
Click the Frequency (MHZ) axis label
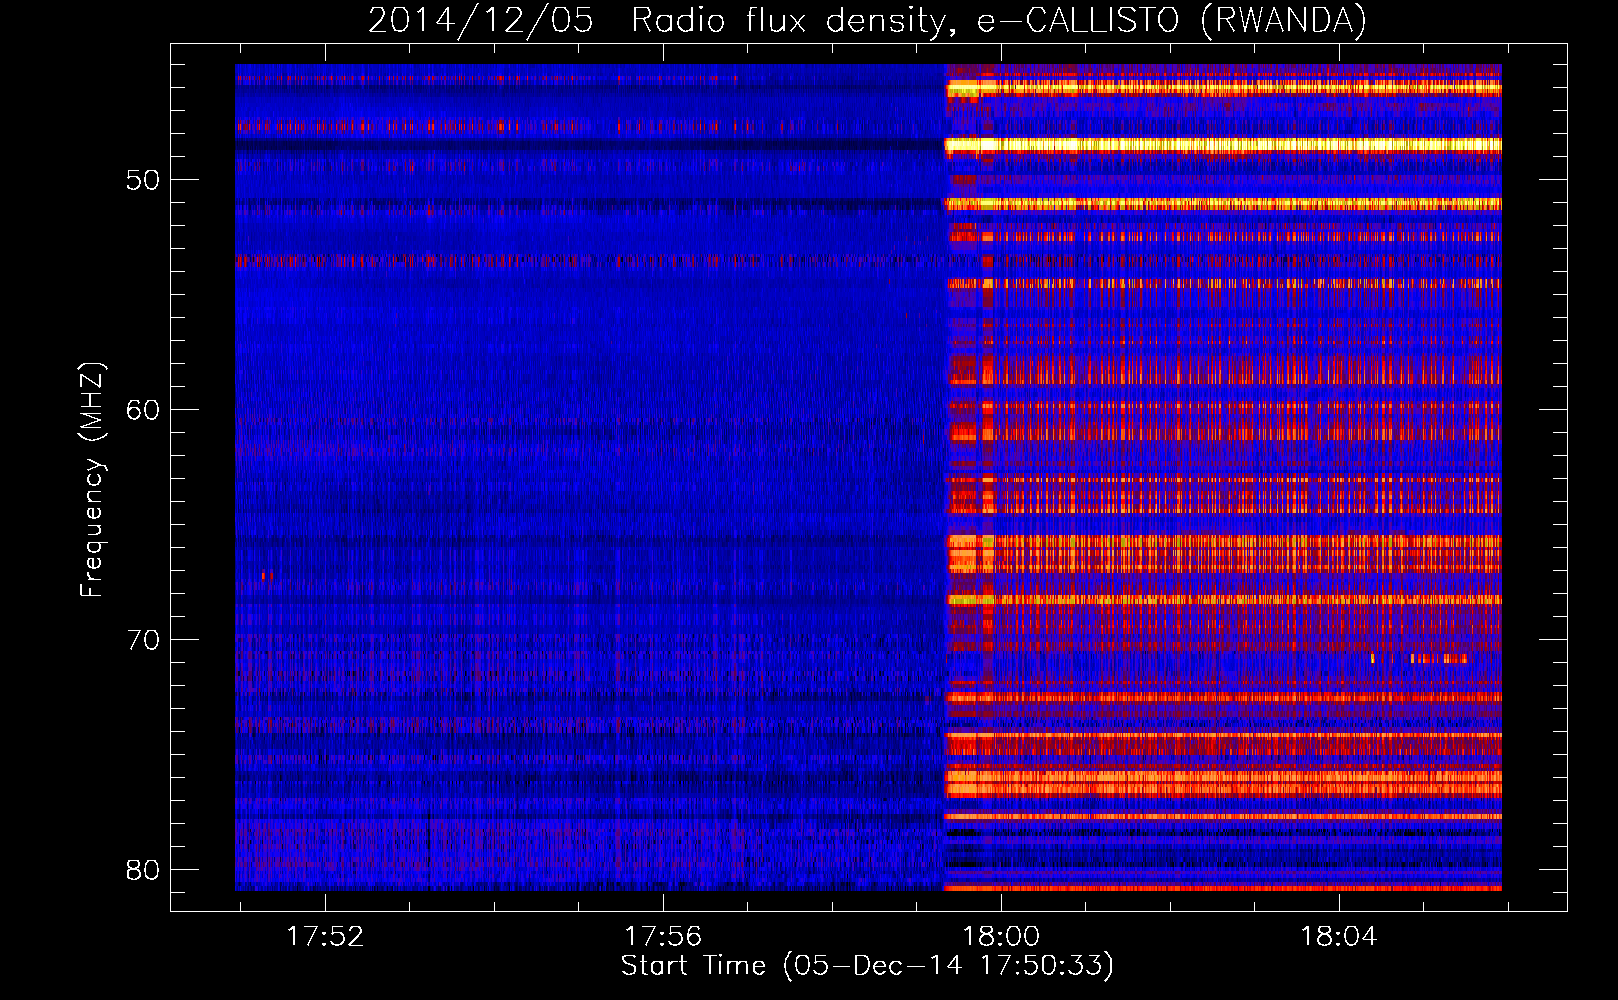click(x=92, y=479)
